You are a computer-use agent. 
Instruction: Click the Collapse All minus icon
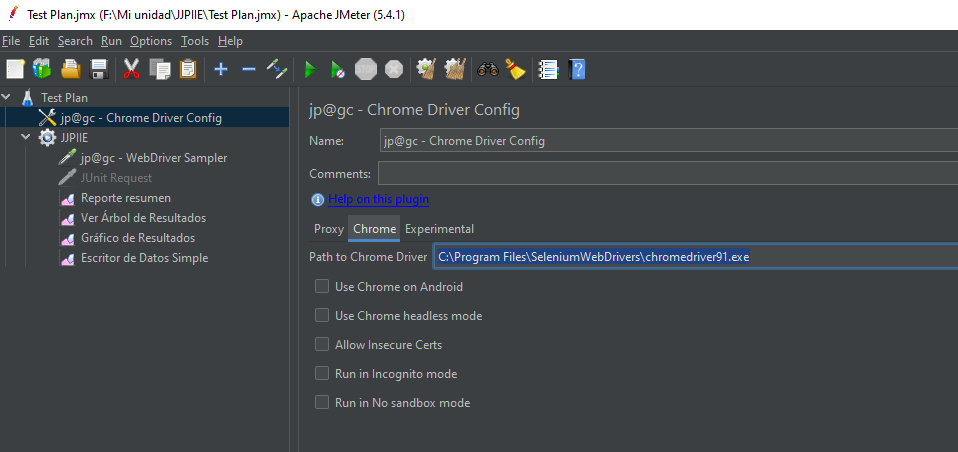249,69
